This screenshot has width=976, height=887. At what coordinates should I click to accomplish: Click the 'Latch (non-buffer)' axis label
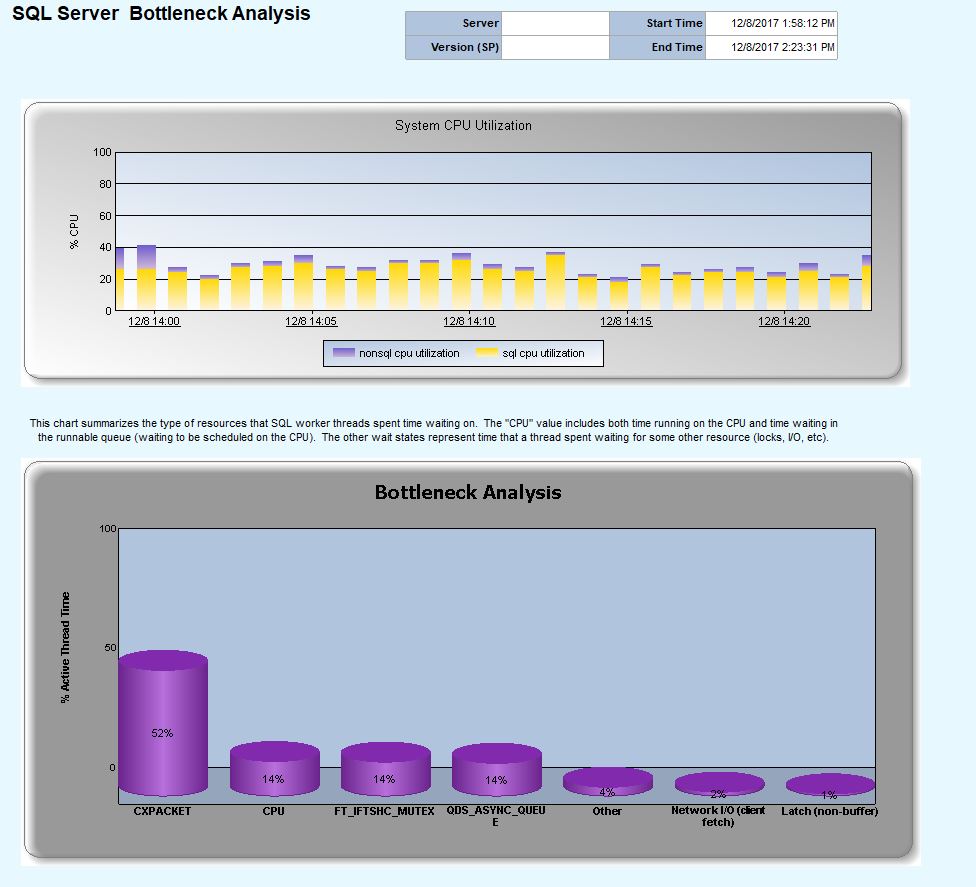830,811
